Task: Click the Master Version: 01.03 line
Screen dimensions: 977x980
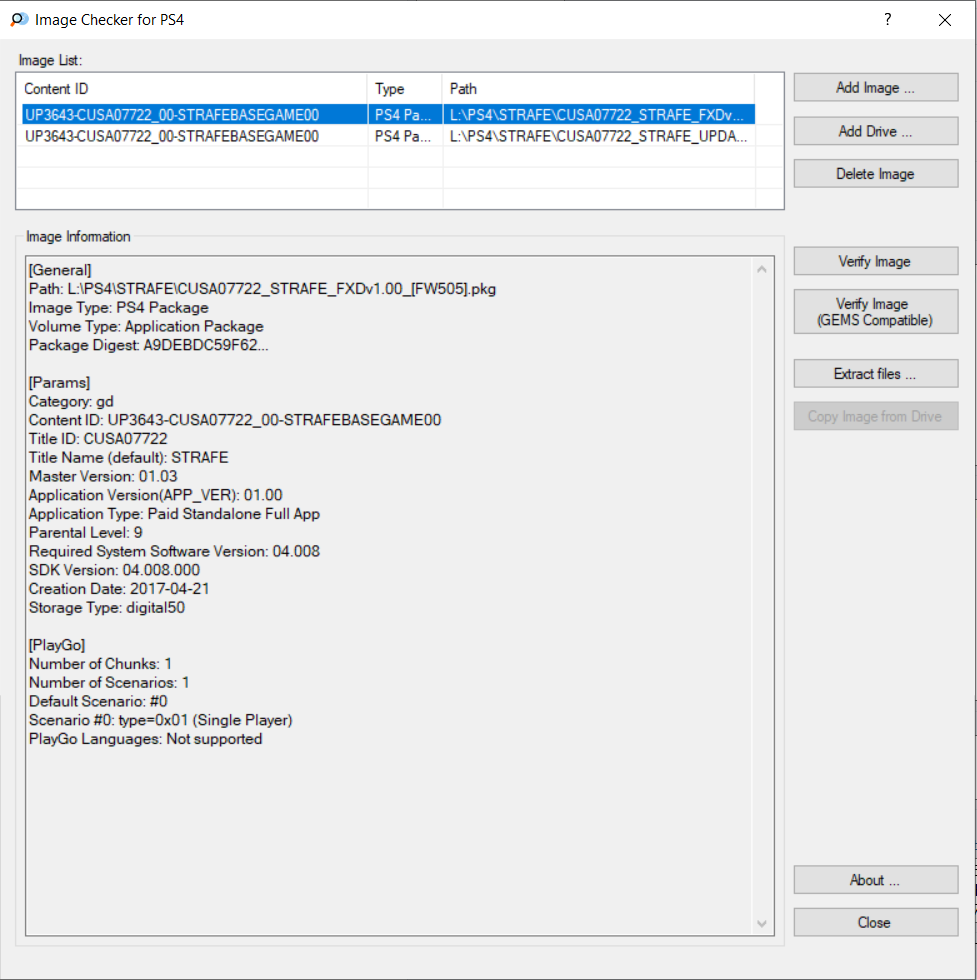Action: (x=103, y=476)
